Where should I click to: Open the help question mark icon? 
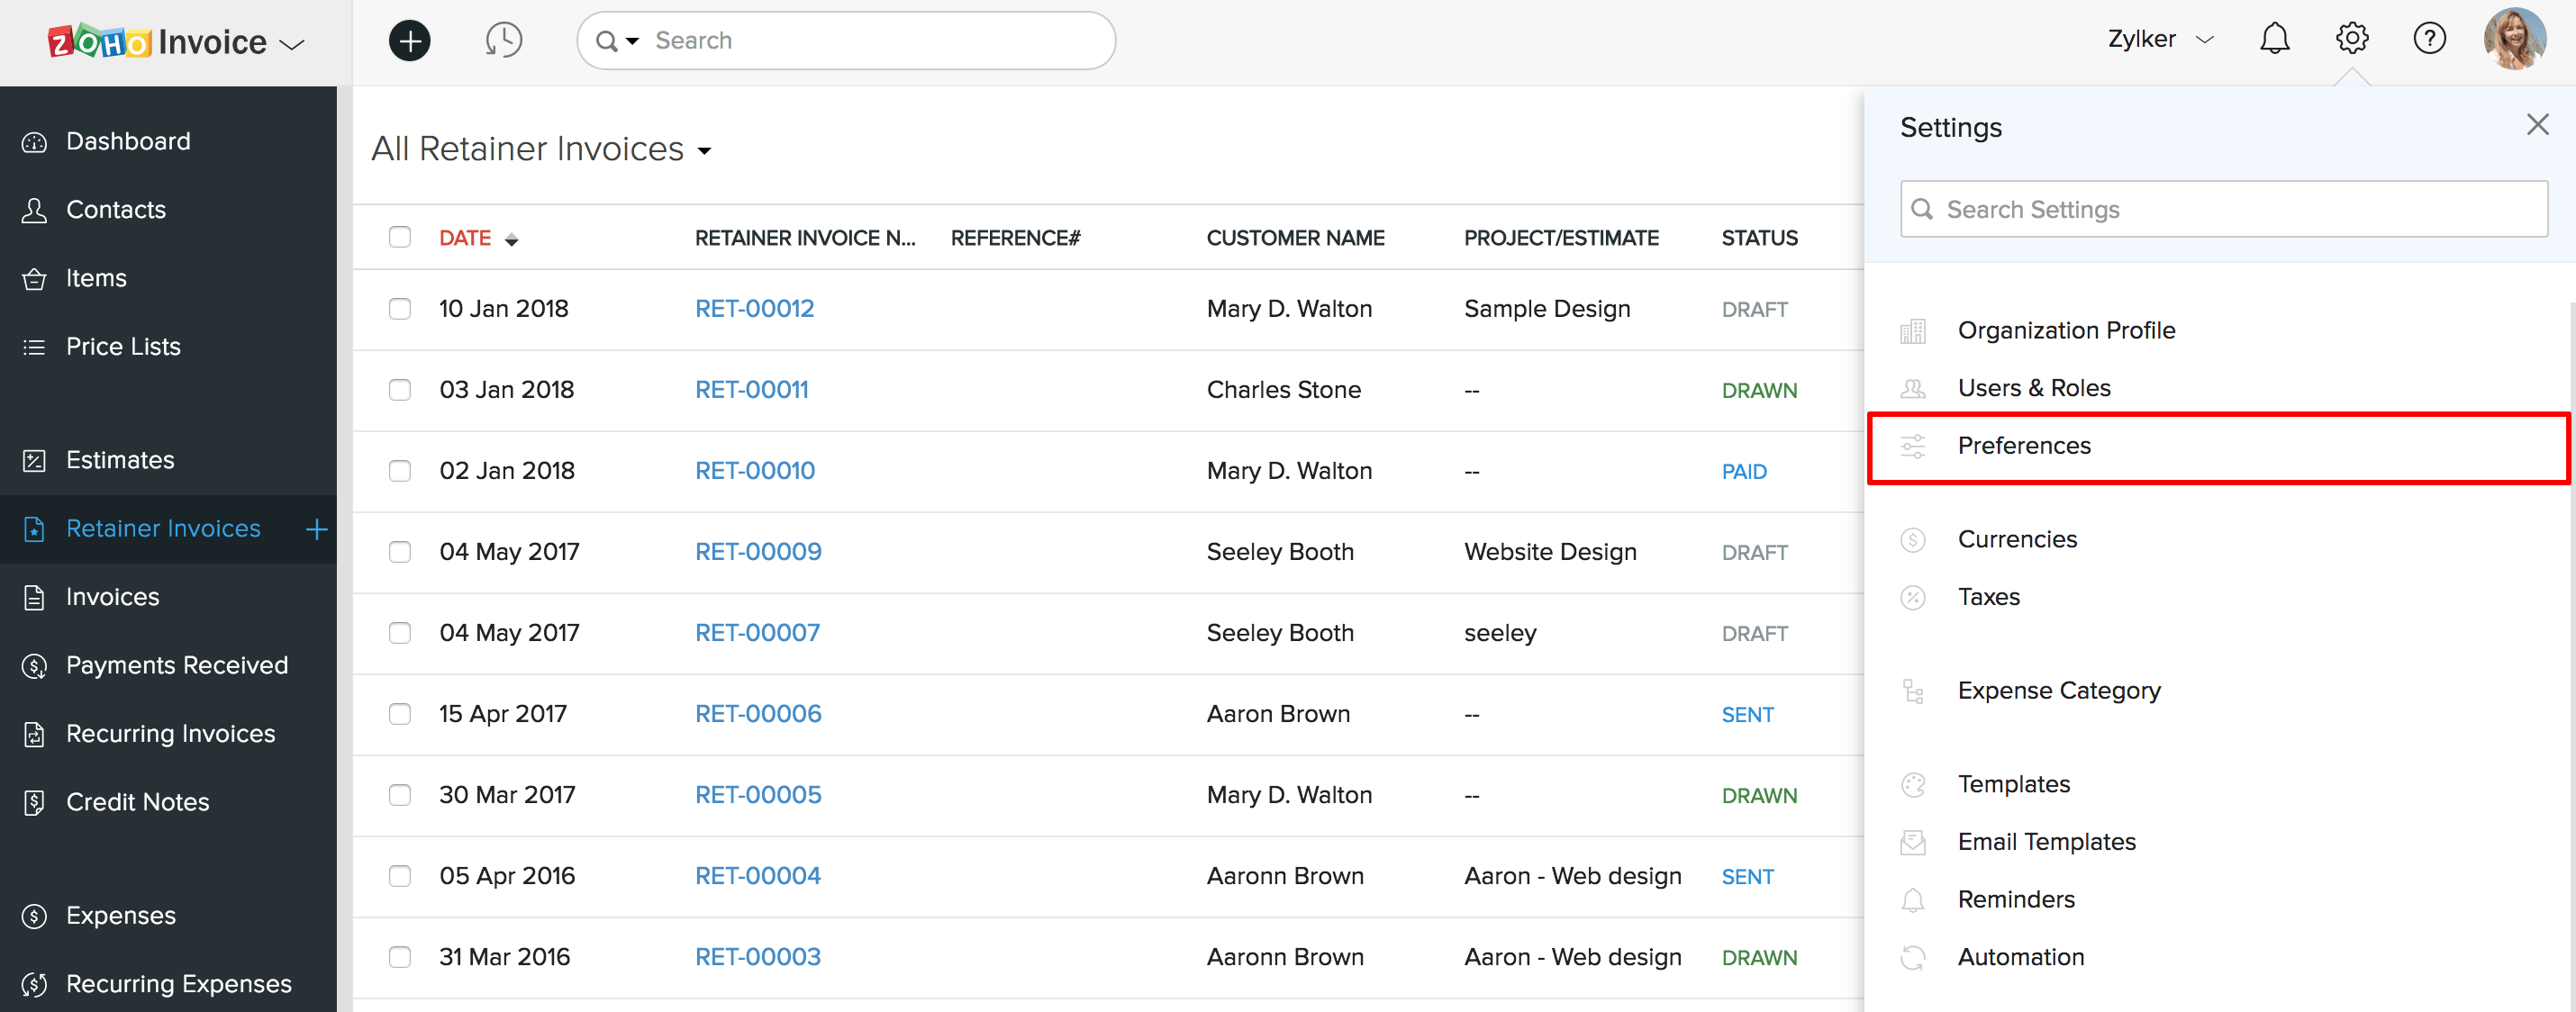(2429, 39)
